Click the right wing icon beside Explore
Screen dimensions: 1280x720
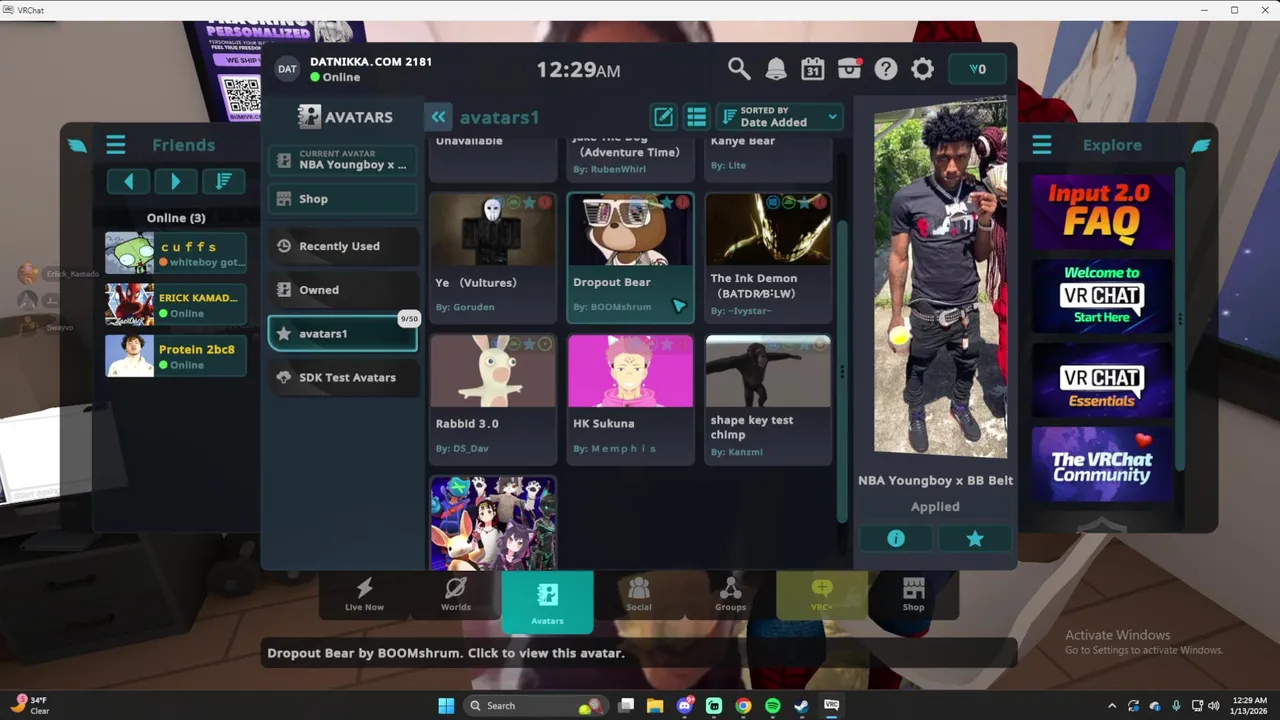(x=1201, y=145)
